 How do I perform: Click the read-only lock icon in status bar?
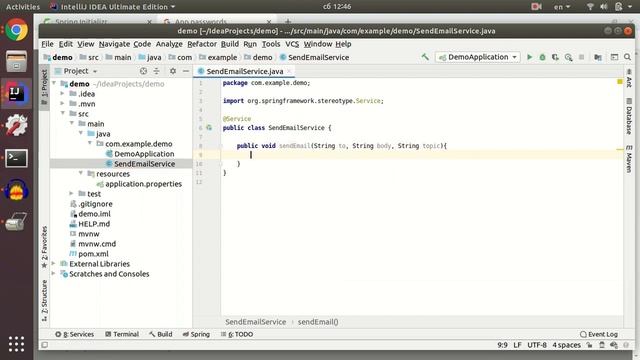[x=589, y=345]
